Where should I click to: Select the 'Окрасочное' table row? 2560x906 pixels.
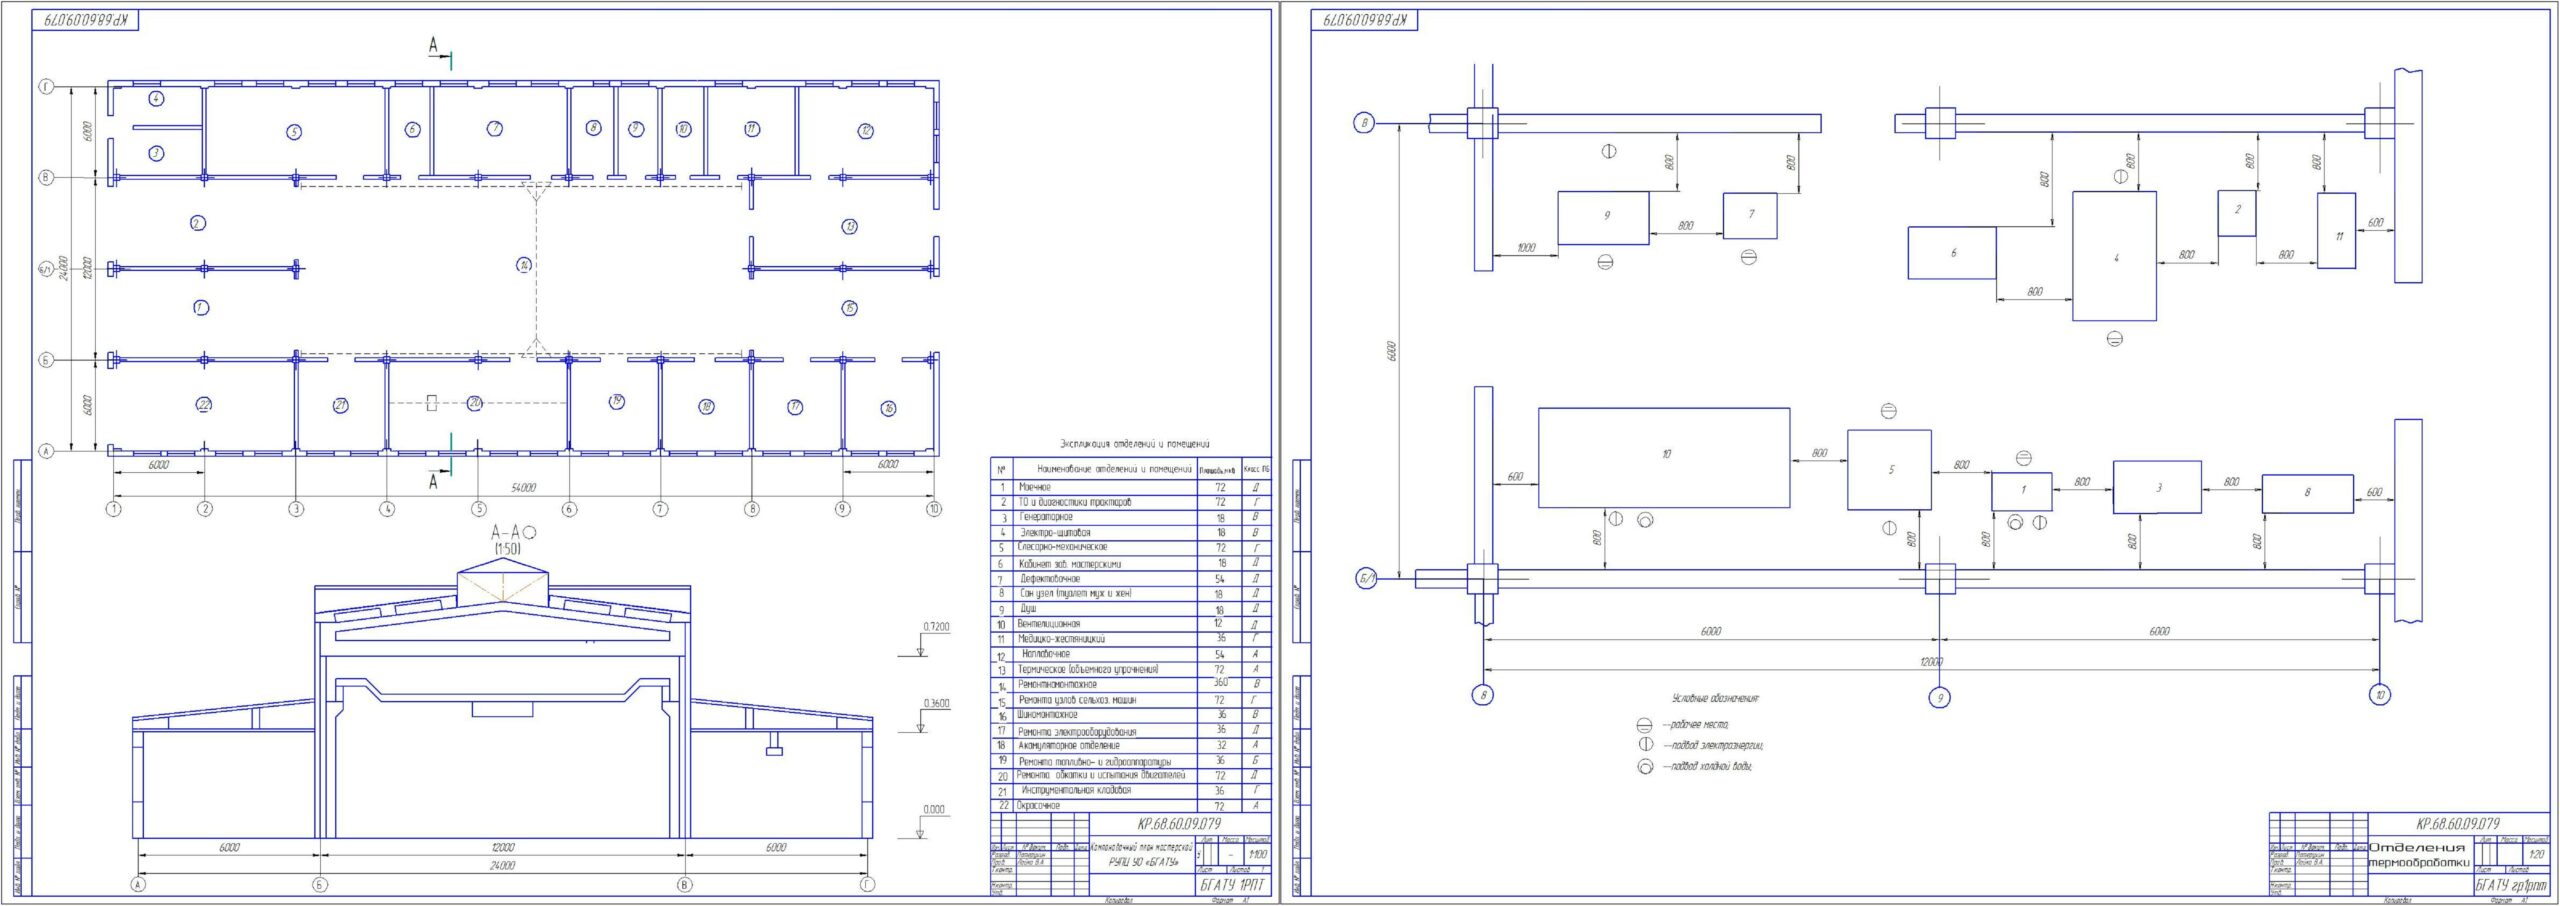(x=1104, y=805)
